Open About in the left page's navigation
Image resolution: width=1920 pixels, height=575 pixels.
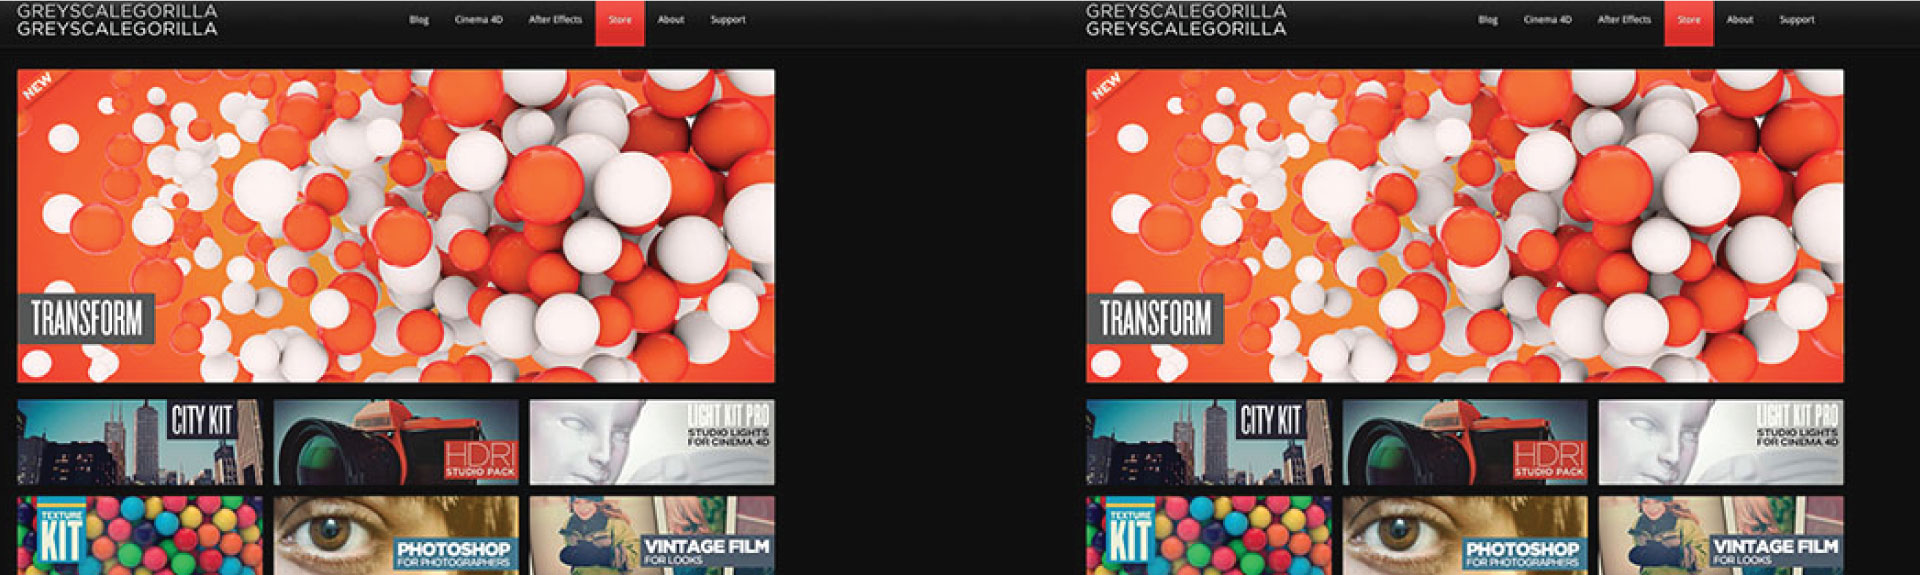tap(671, 20)
